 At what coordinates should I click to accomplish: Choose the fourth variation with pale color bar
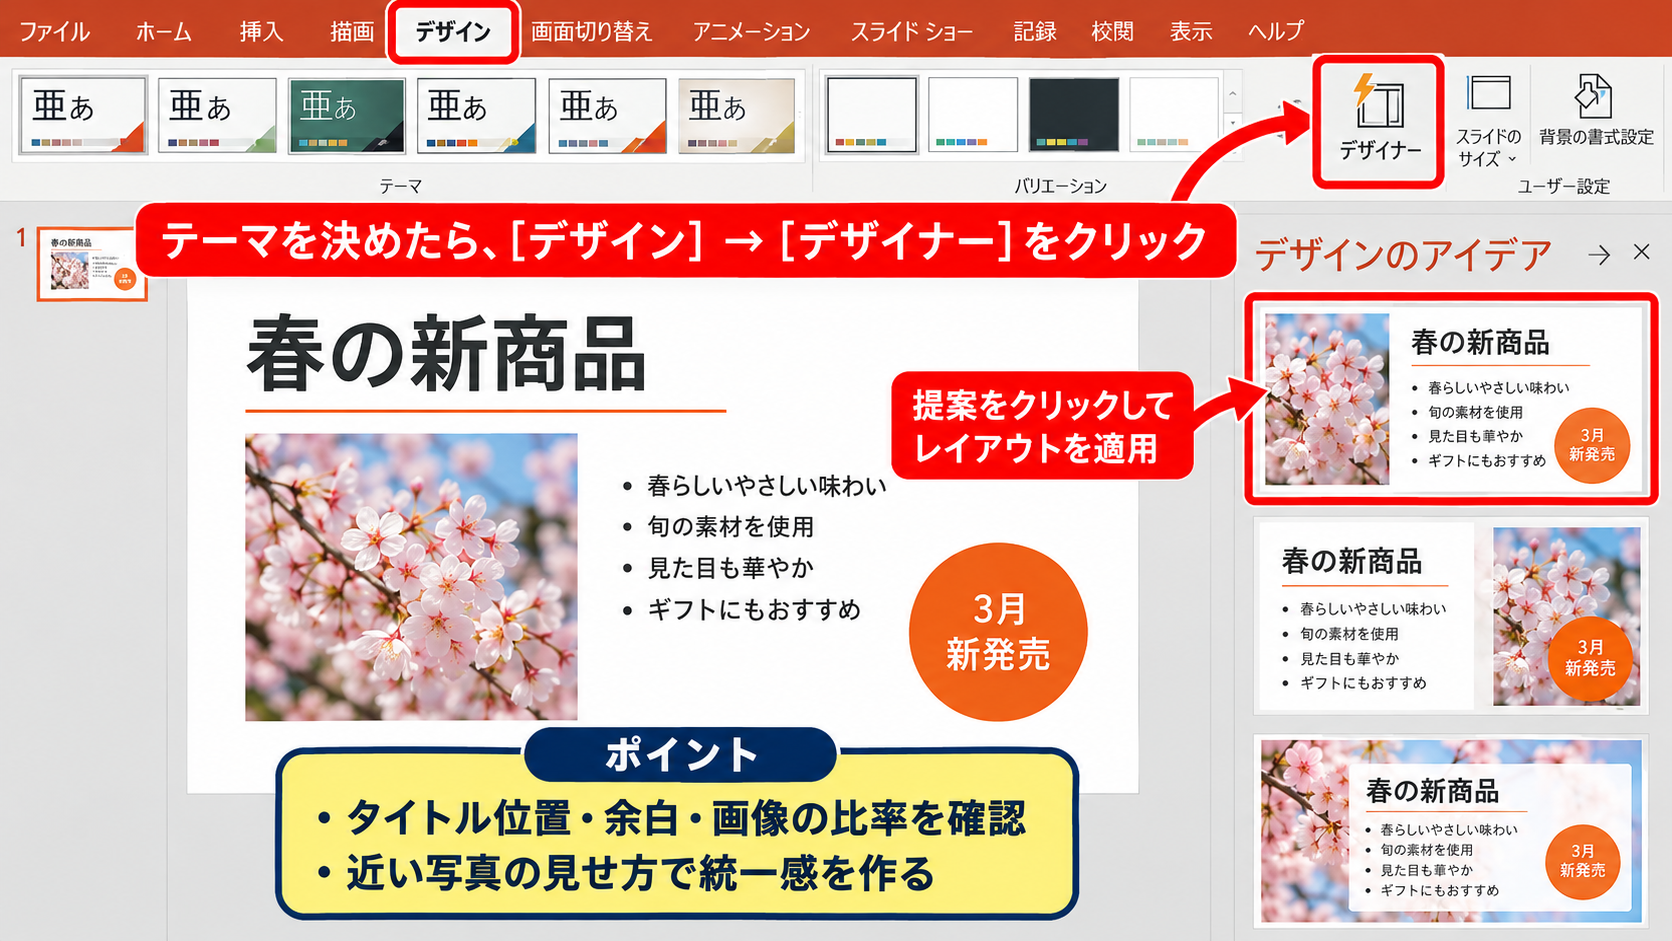(1174, 115)
